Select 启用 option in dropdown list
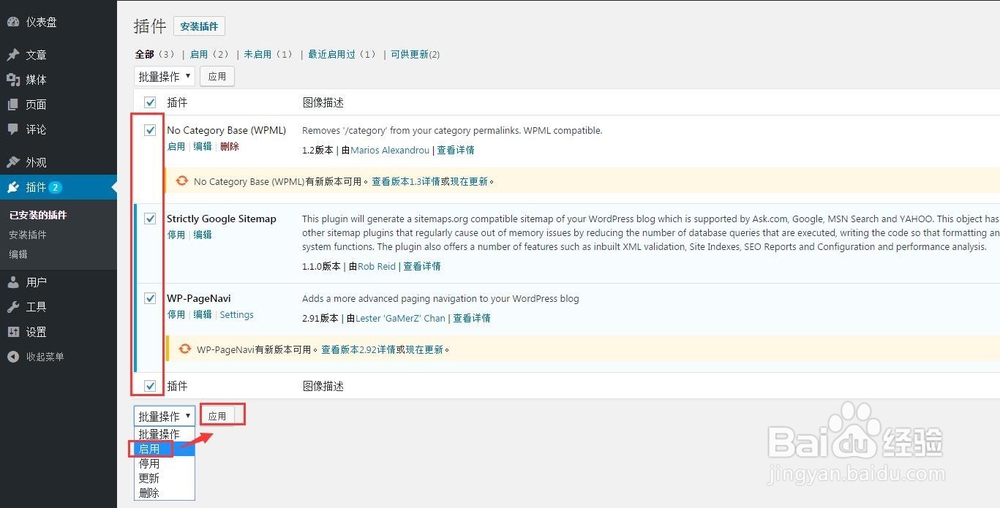Viewport: 1000px width, 508px height. pos(165,449)
